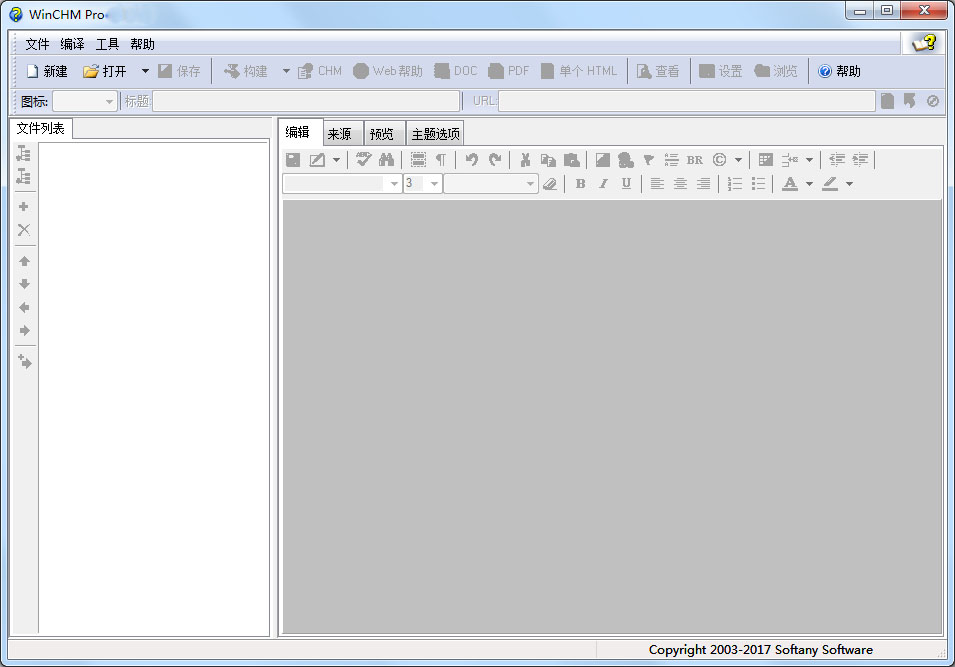
Task: Click the 查看 (View) toolbar button
Action: (658, 71)
